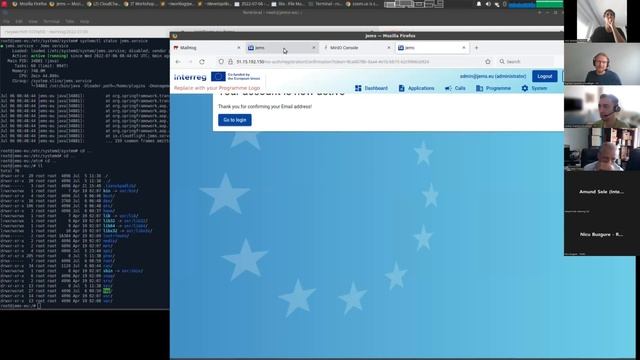Click the Amund Sole participant tile
Image resolution: width=640 pixels, height=360 pixels.
click(x=602, y=192)
